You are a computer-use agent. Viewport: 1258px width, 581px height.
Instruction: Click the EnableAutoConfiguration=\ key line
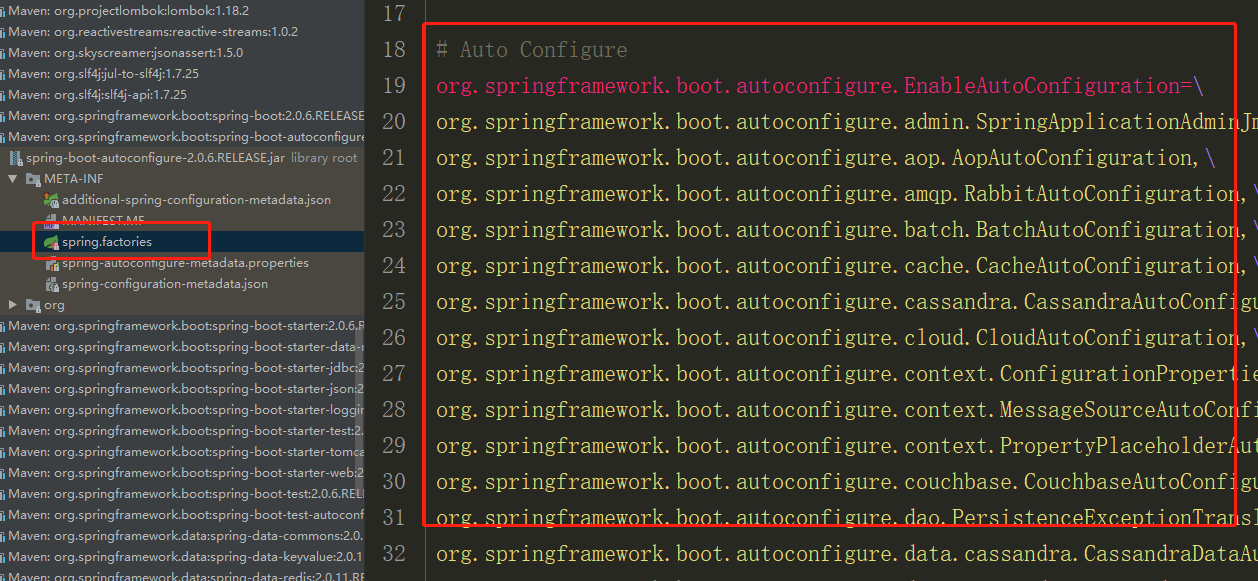[820, 86]
